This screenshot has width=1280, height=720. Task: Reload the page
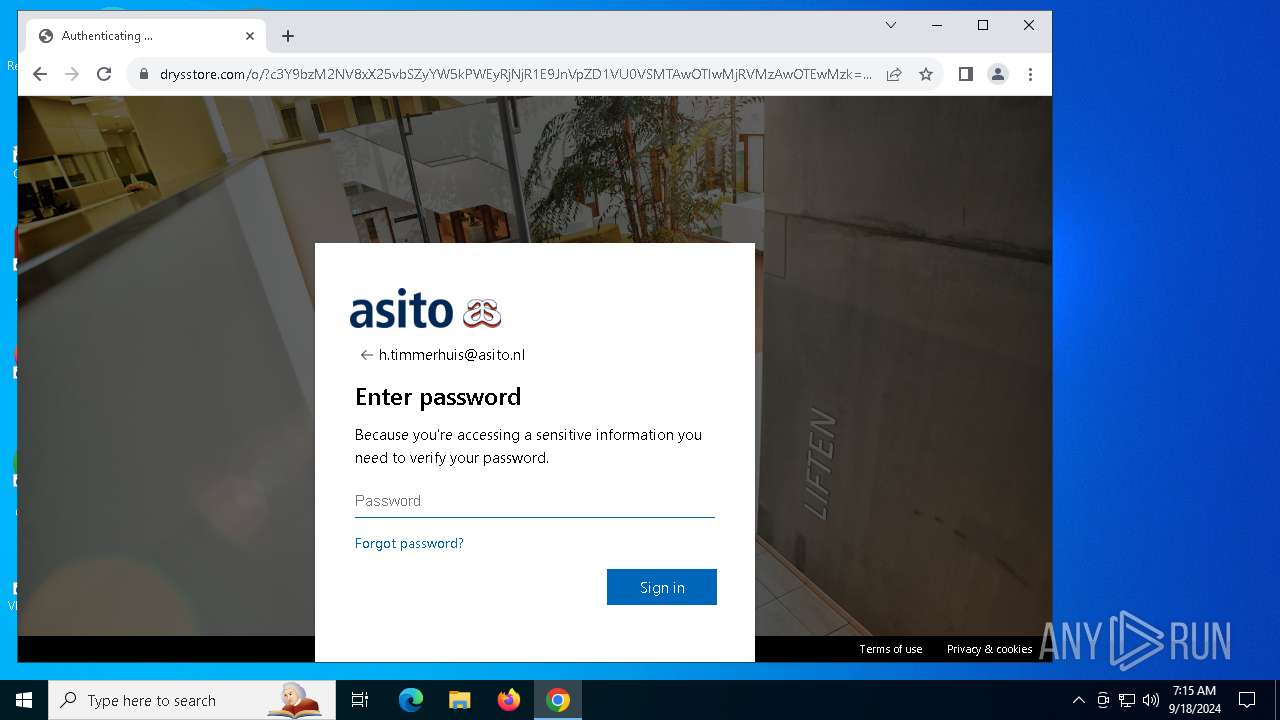pos(104,74)
